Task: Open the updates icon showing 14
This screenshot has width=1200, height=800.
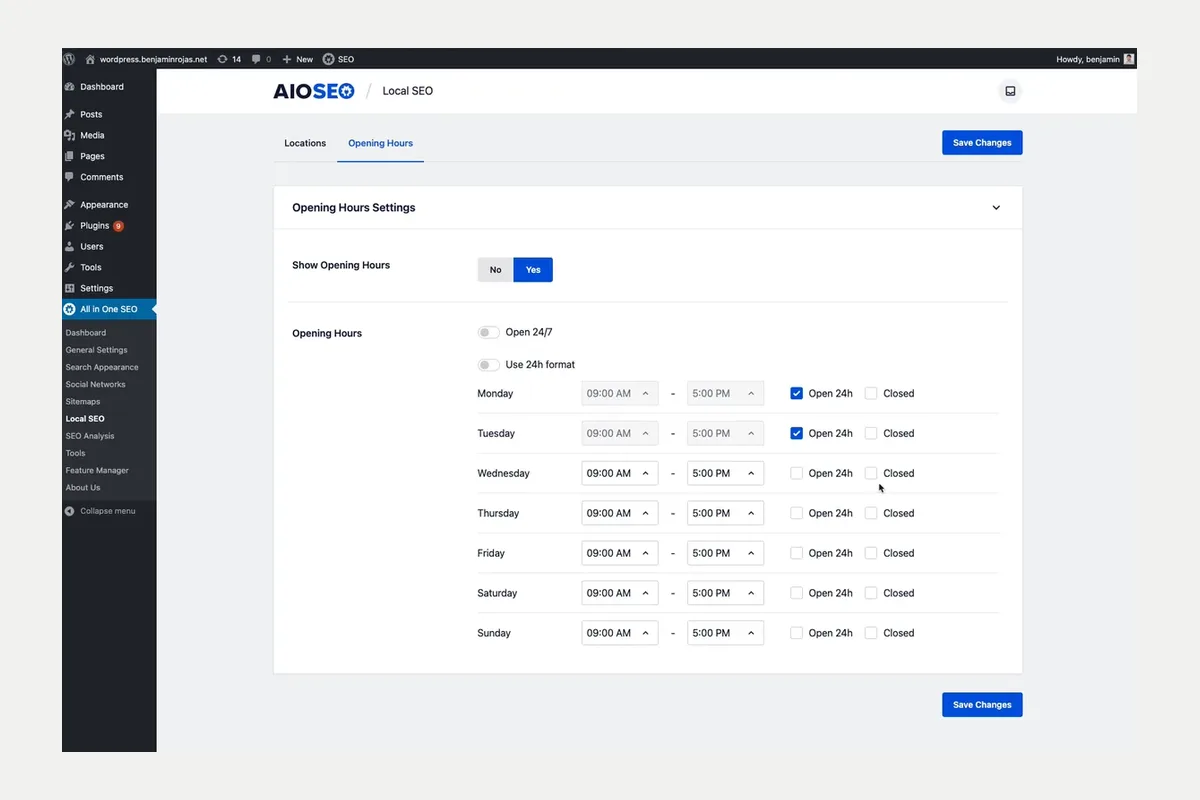Action: point(221,59)
